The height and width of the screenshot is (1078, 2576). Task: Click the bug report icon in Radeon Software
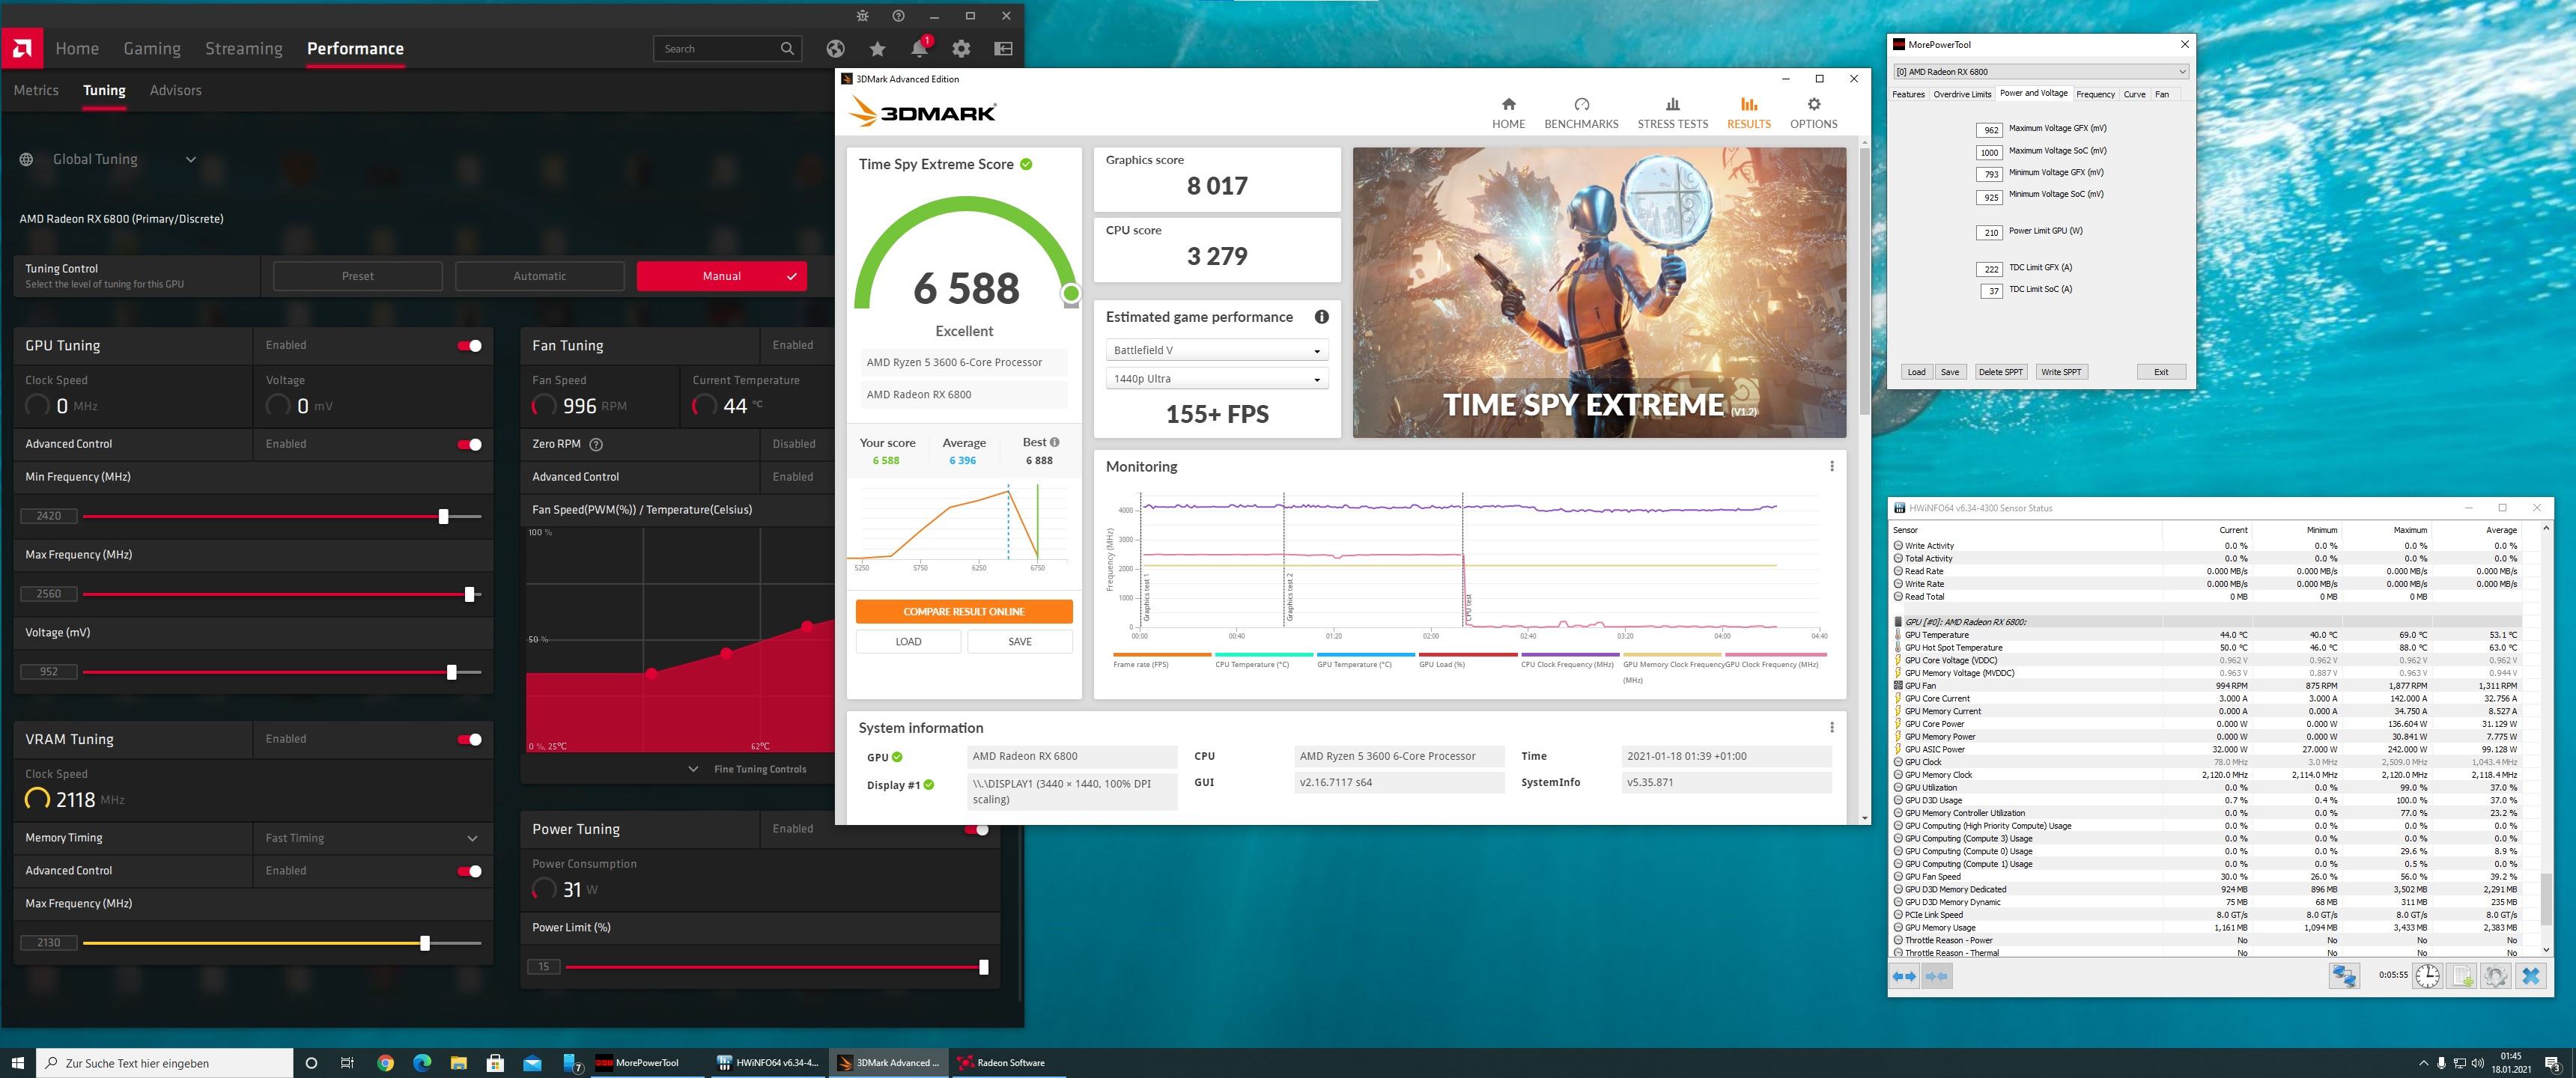pyautogui.click(x=863, y=16)
